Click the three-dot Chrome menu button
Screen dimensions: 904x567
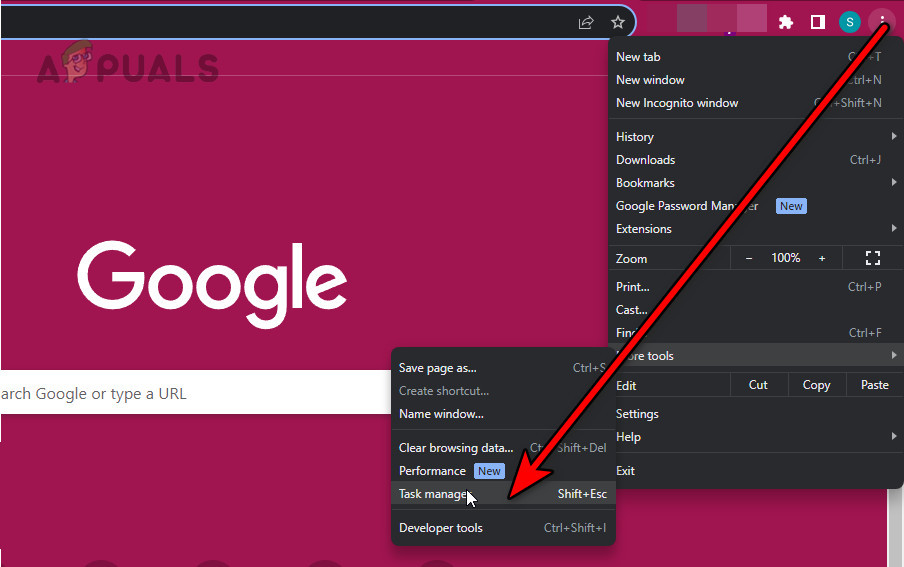click(x=882, y=22)
